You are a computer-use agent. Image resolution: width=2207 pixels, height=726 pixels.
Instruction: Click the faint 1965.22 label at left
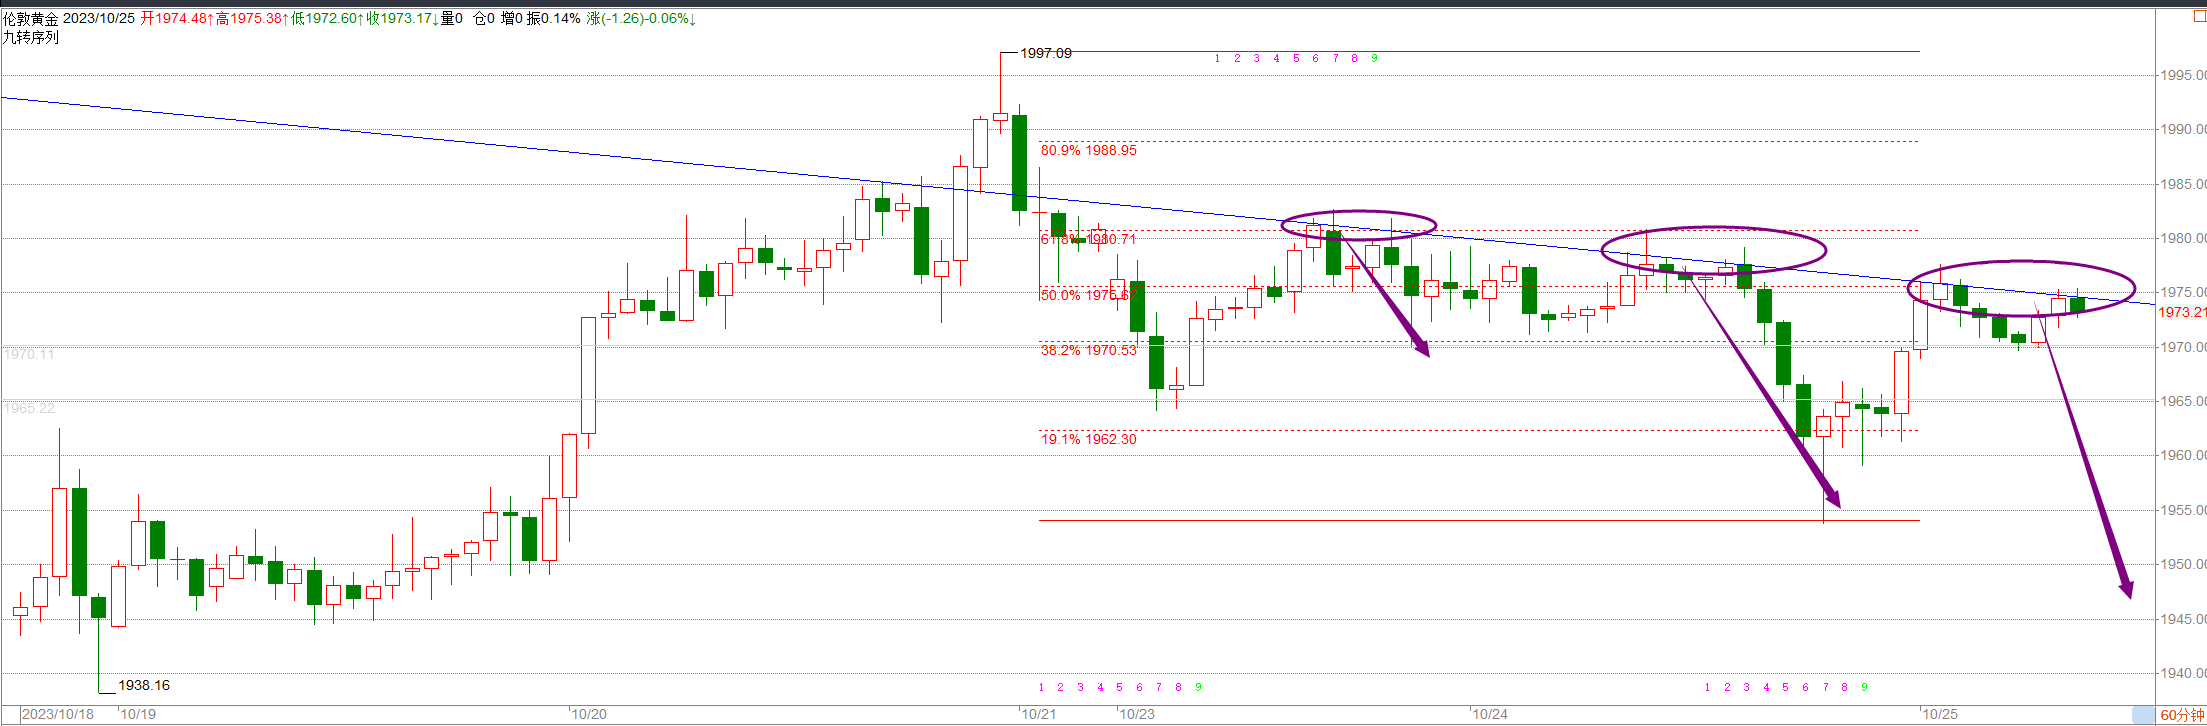tap(29, 408)
